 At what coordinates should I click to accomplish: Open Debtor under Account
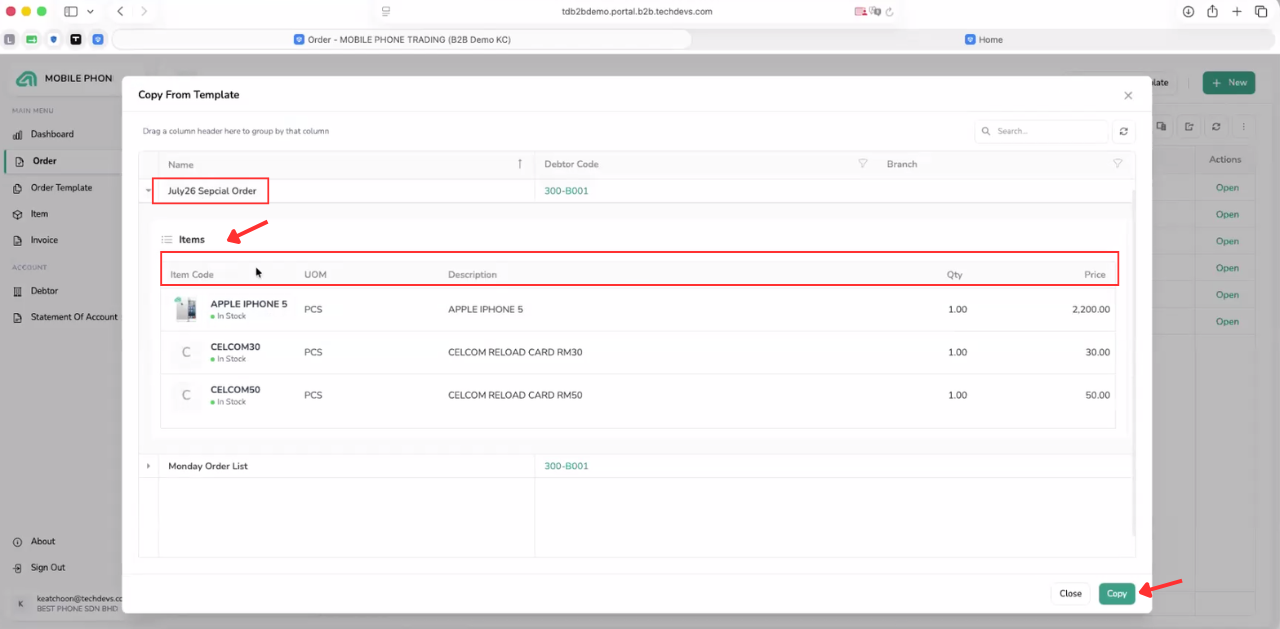pyautogui.click(x=44, y=291)
